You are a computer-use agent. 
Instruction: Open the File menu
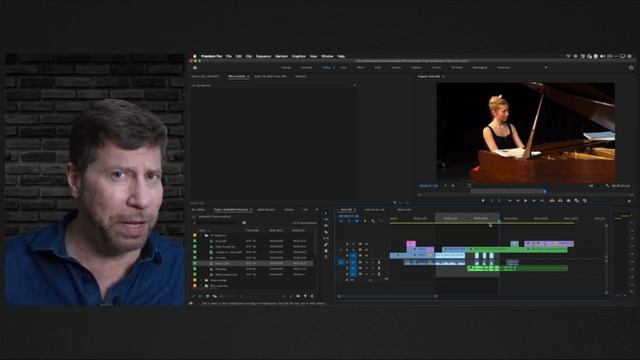point(229,56)
